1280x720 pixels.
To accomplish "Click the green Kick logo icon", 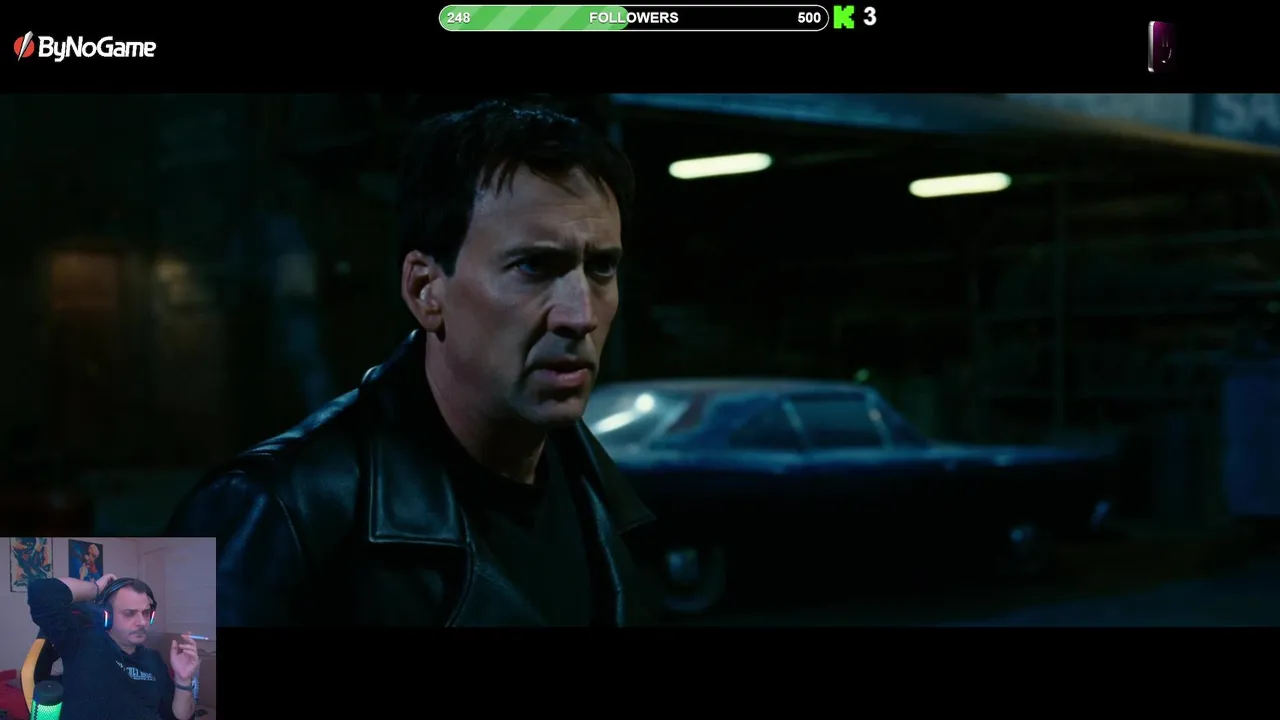I will point(844,17).
